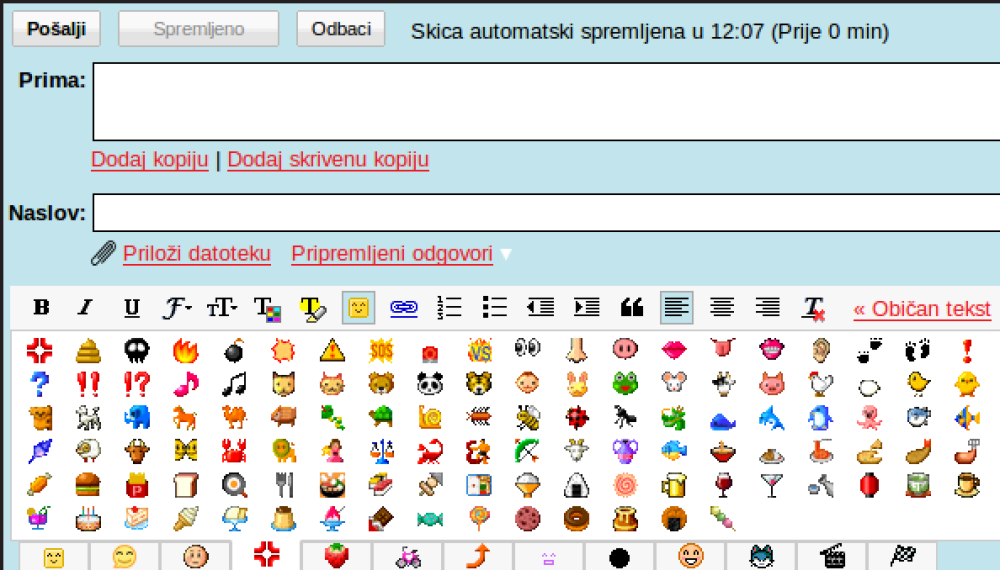Switch to the bicycle emoji tab
Screen dimensions: 1000x570
[x=408, y=556]
